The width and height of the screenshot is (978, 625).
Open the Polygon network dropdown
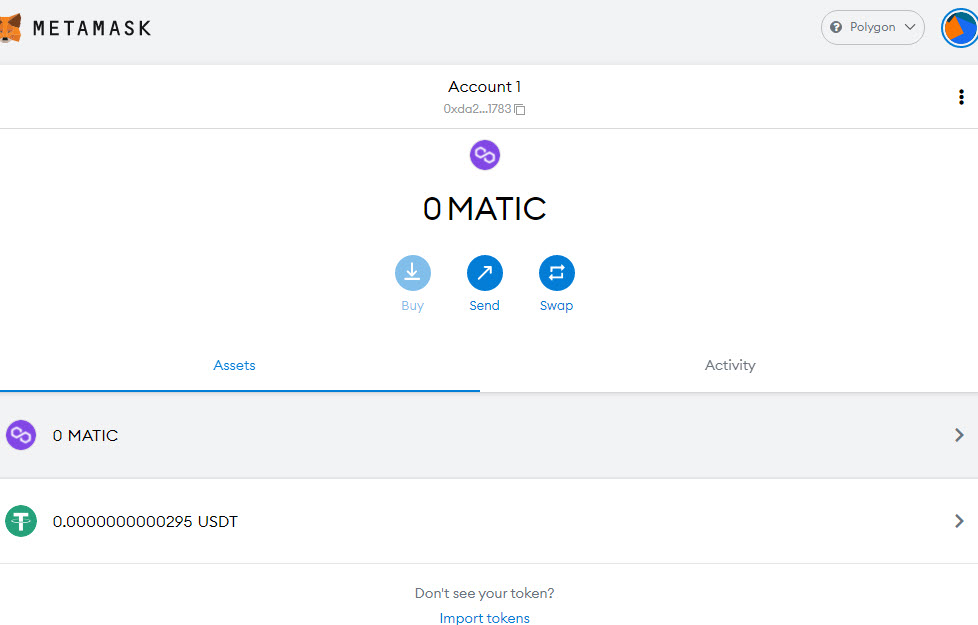873,28
